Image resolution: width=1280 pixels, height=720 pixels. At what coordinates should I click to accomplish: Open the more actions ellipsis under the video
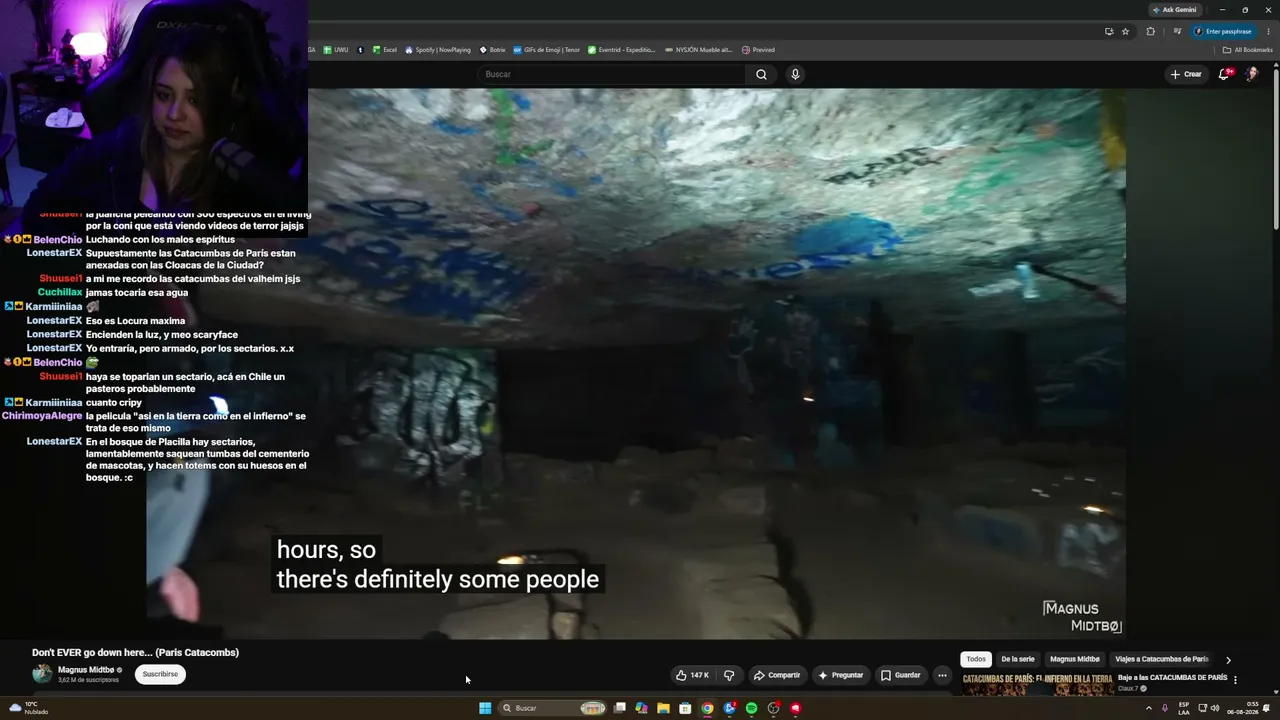click(942, 675)
